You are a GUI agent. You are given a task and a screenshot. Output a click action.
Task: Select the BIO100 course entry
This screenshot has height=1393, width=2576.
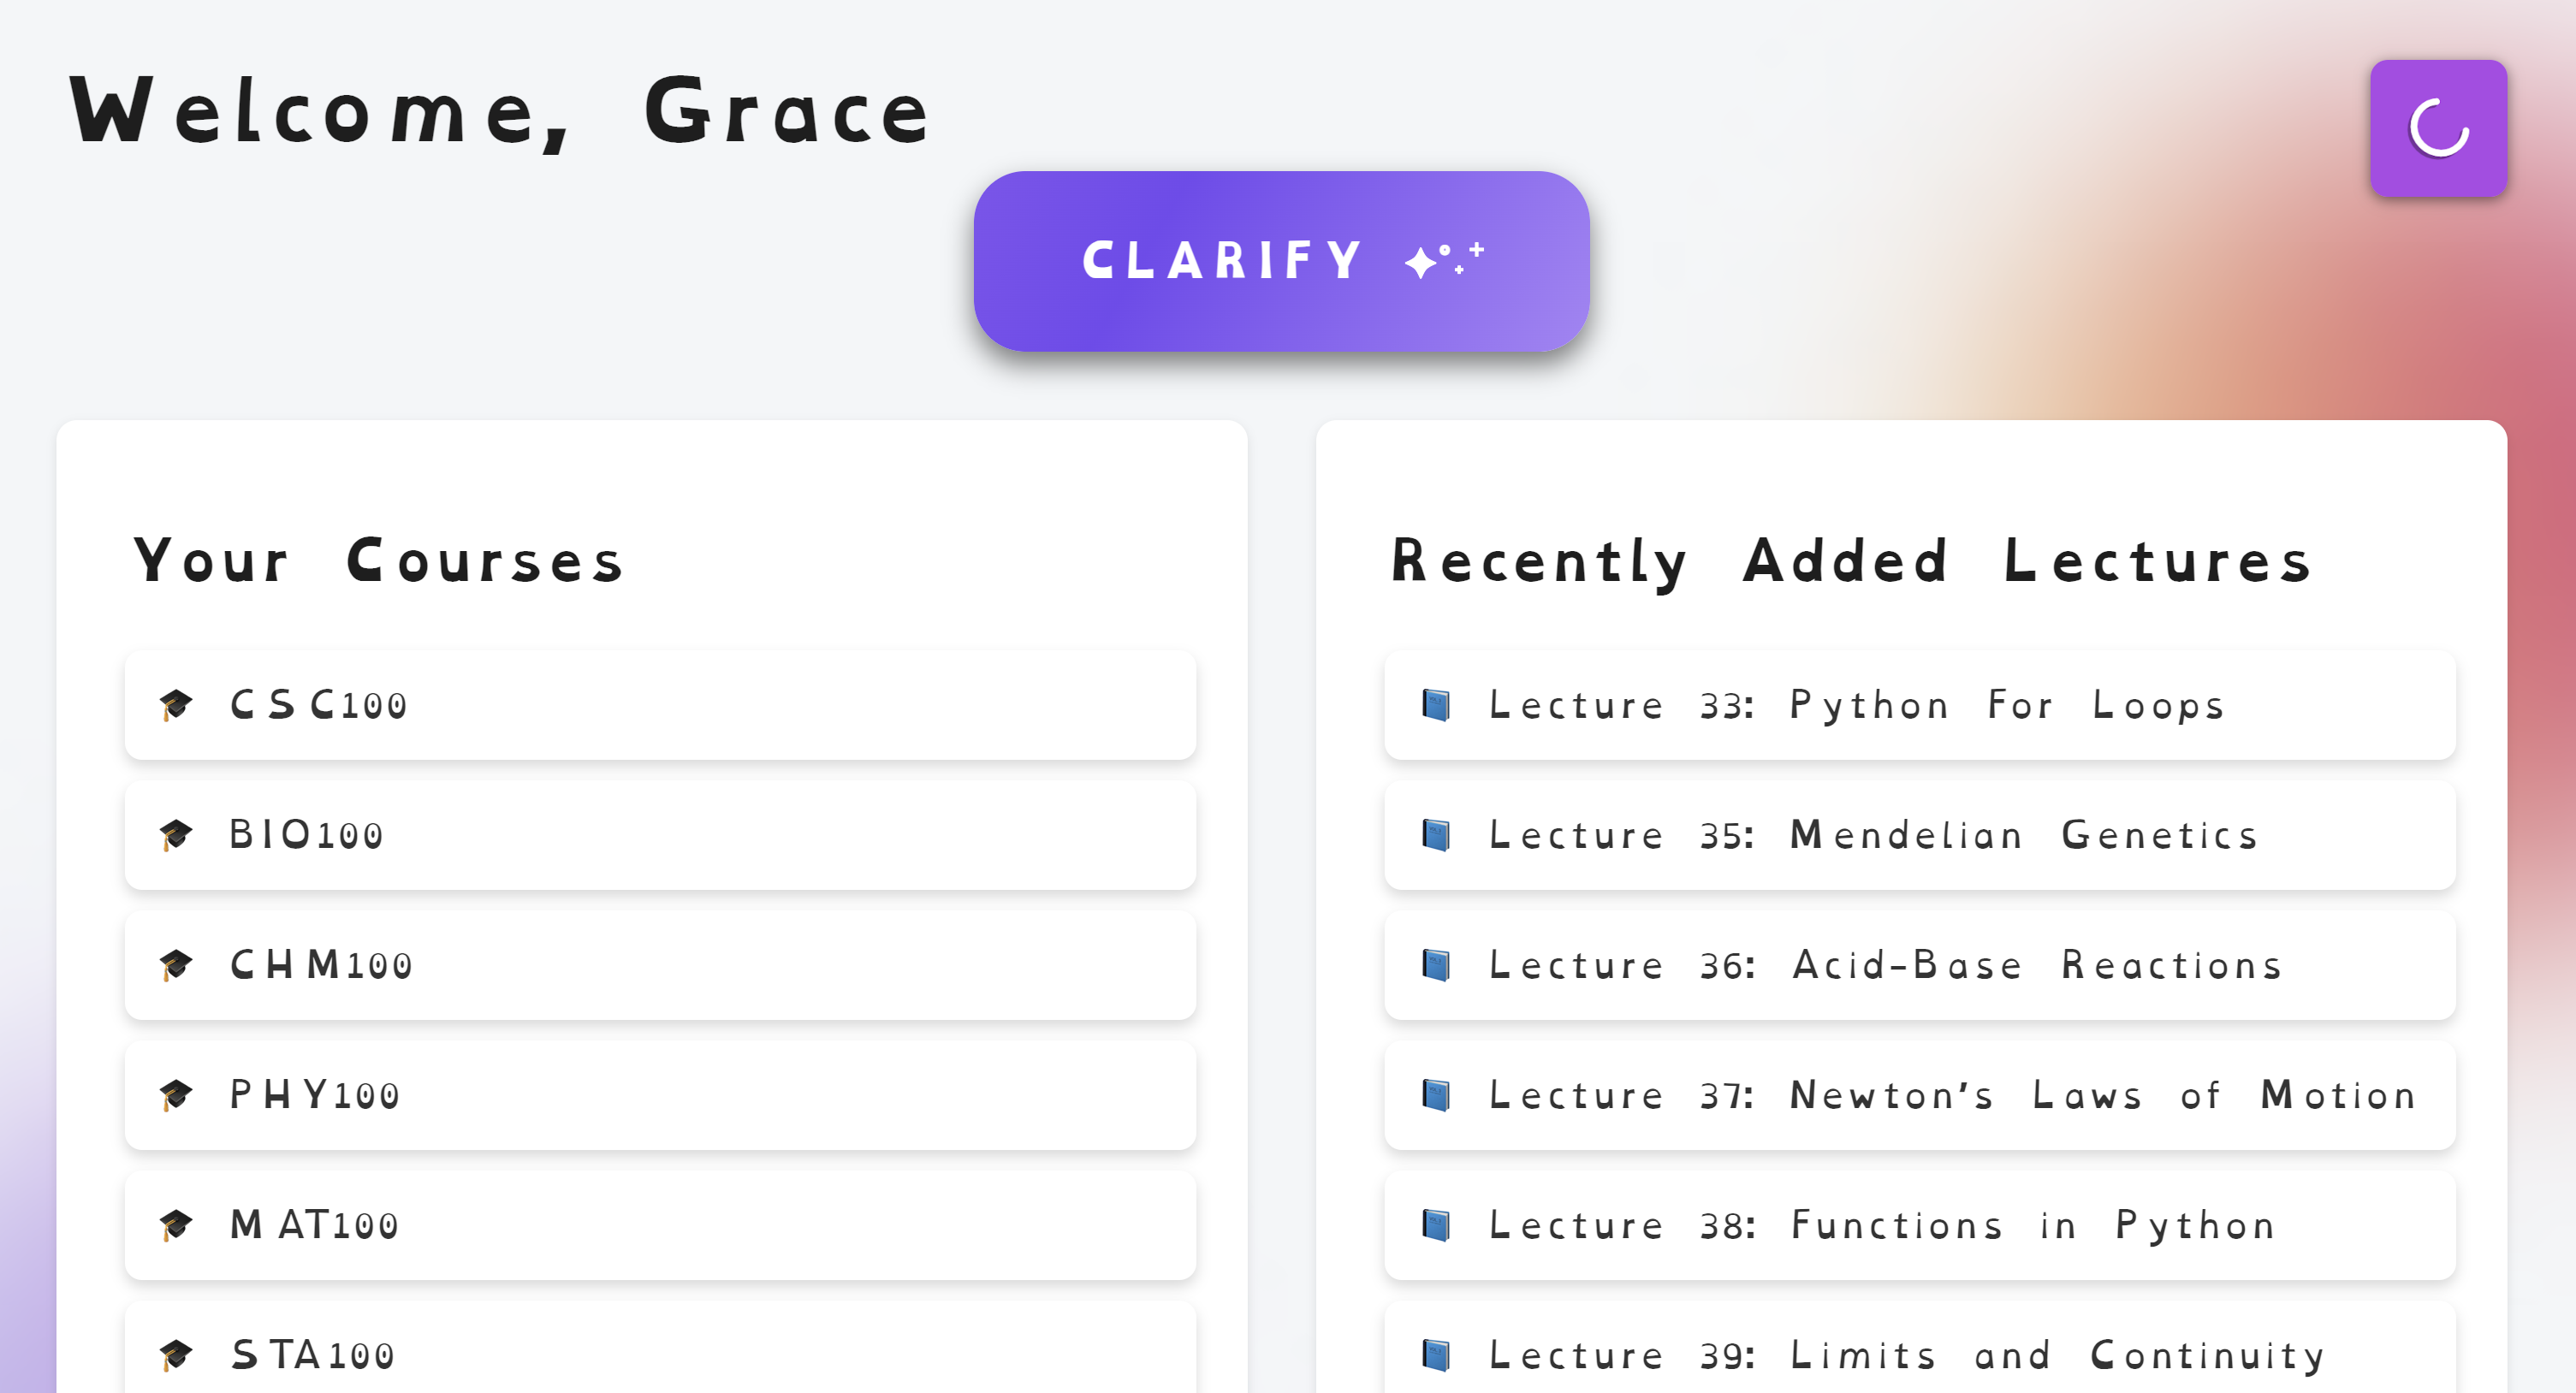click(x=660, y=835)
